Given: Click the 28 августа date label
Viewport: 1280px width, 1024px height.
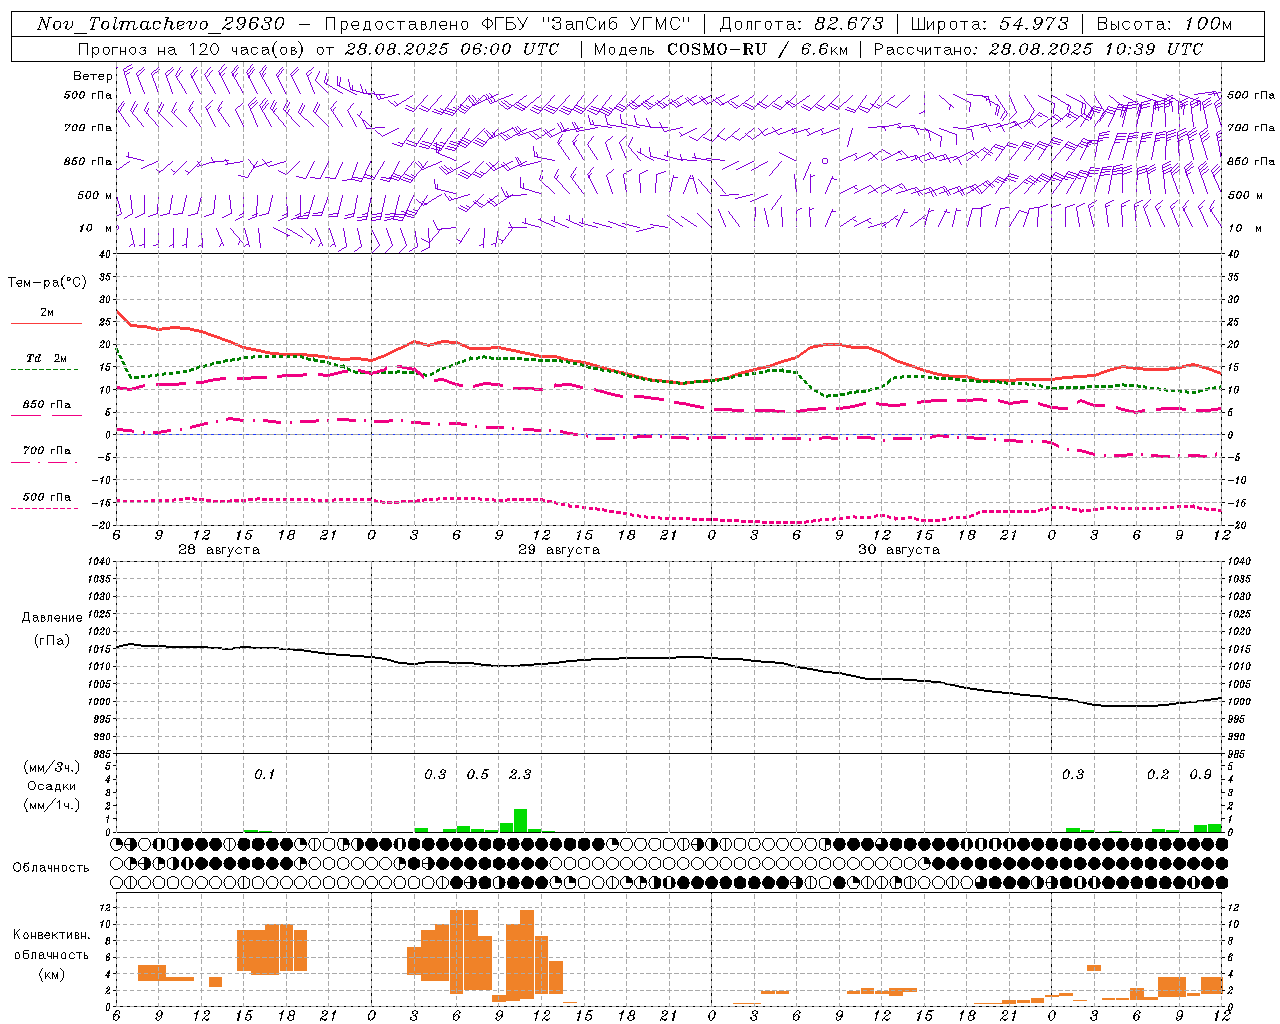Looking at the screenshot, I should click(x=219, y=550).
